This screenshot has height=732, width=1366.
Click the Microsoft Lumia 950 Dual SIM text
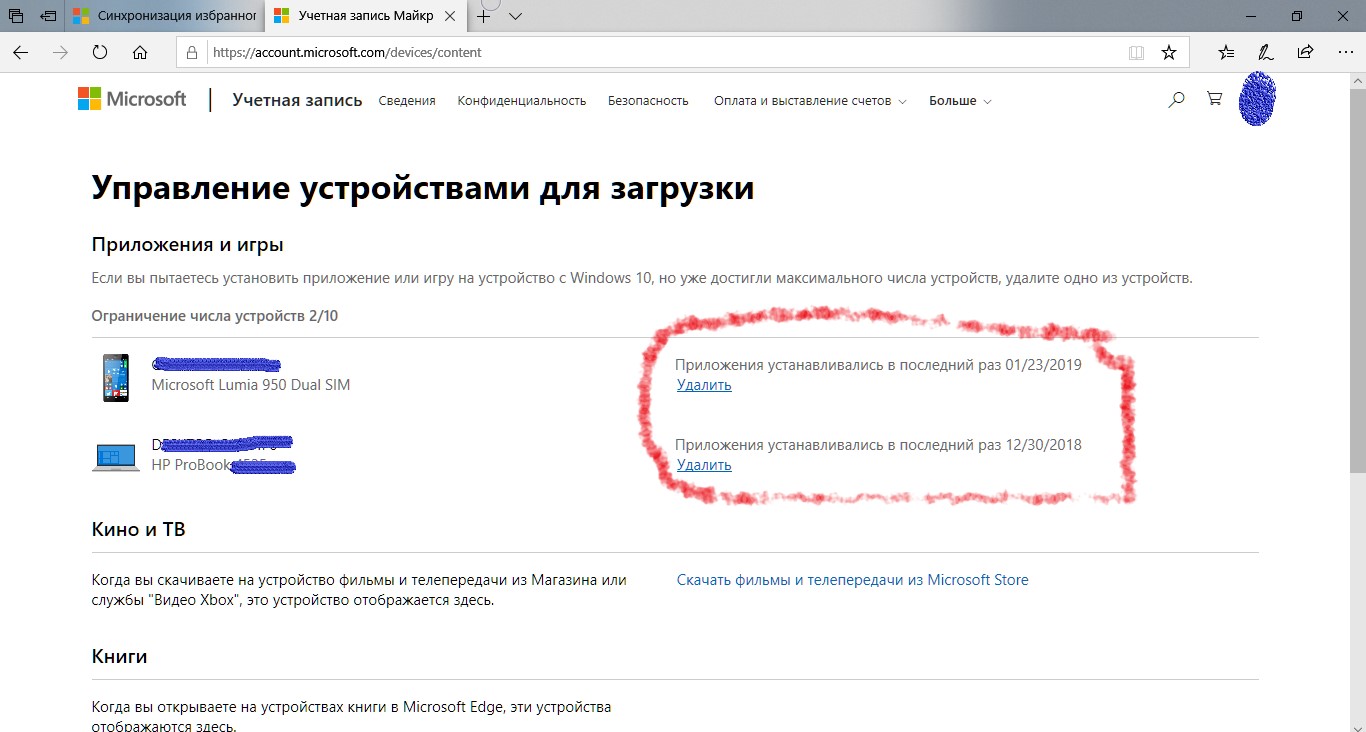tap(250, 385)
